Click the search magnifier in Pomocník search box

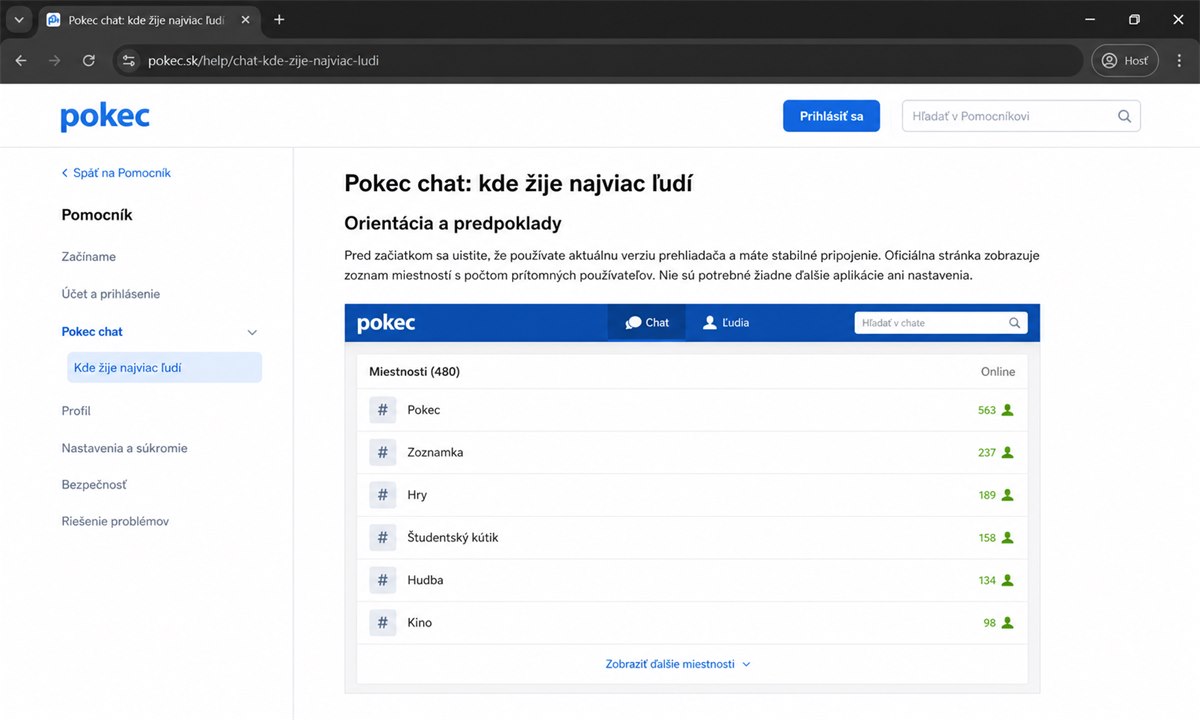tap(1124, 116)
